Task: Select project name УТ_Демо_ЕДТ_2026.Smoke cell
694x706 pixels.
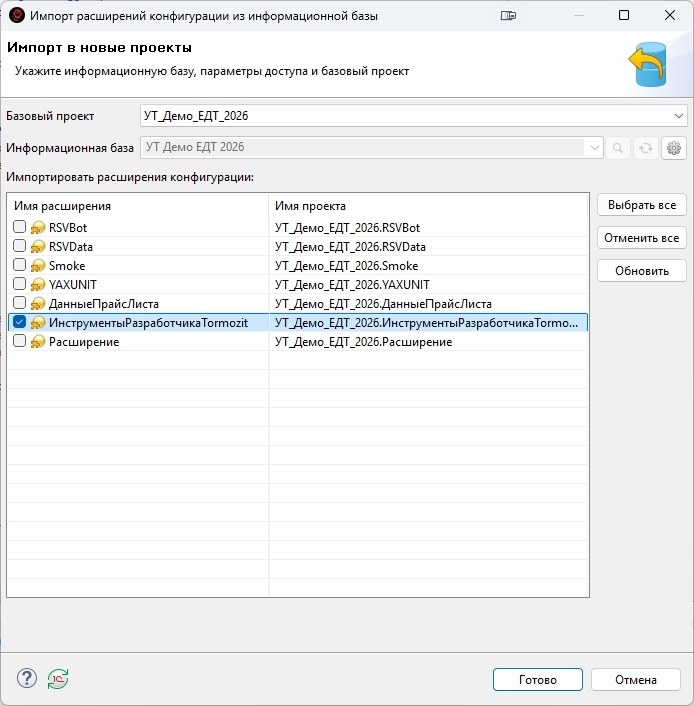Action: point(429,266)
